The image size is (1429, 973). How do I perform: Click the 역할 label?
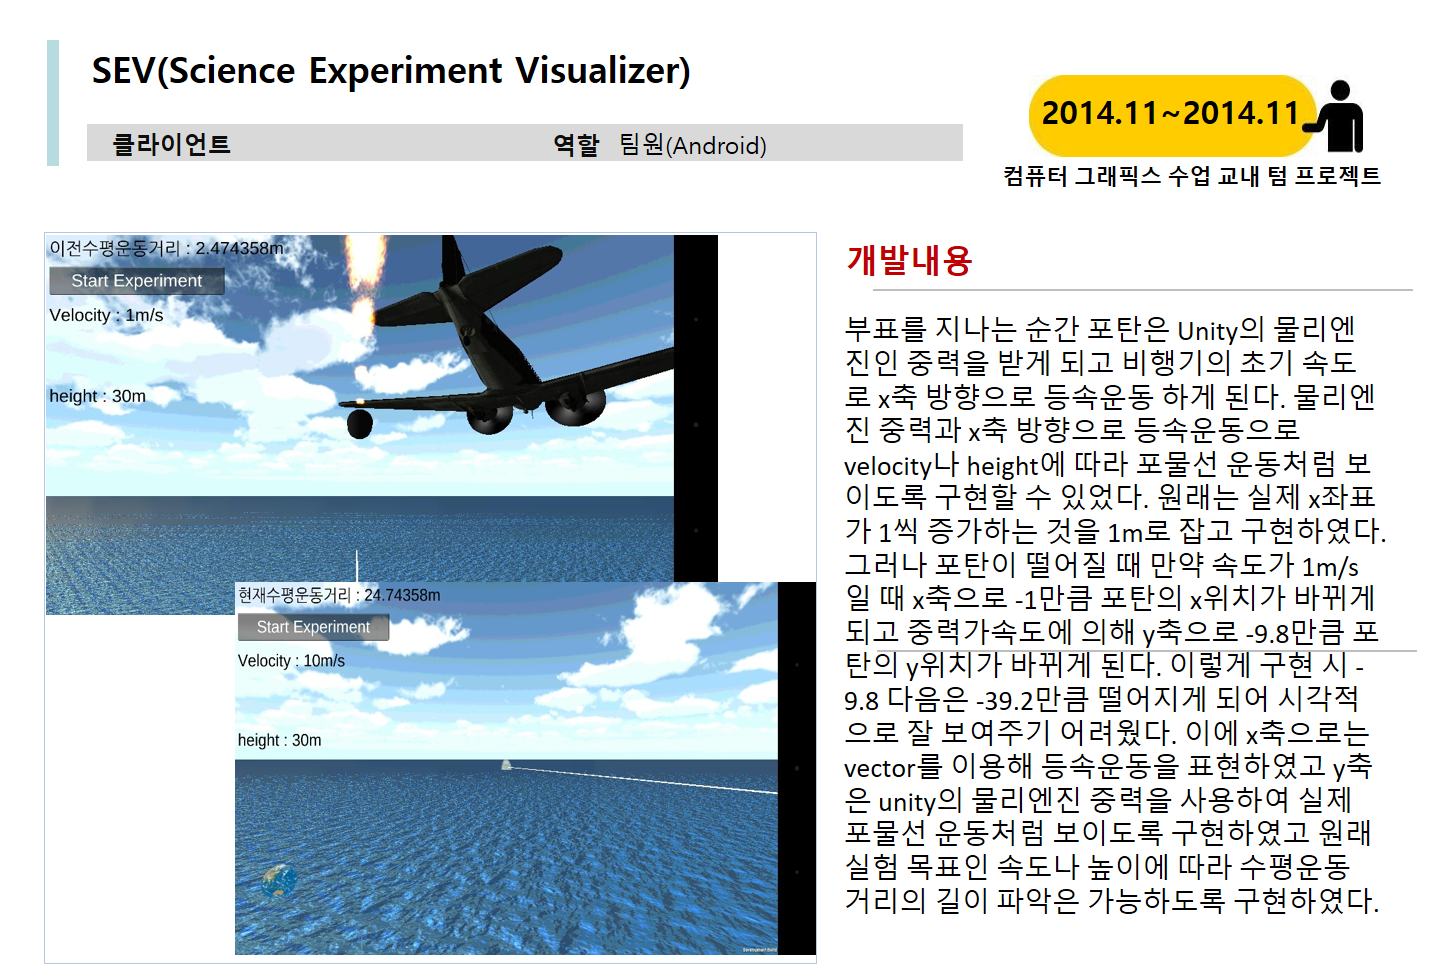point(576,145)
